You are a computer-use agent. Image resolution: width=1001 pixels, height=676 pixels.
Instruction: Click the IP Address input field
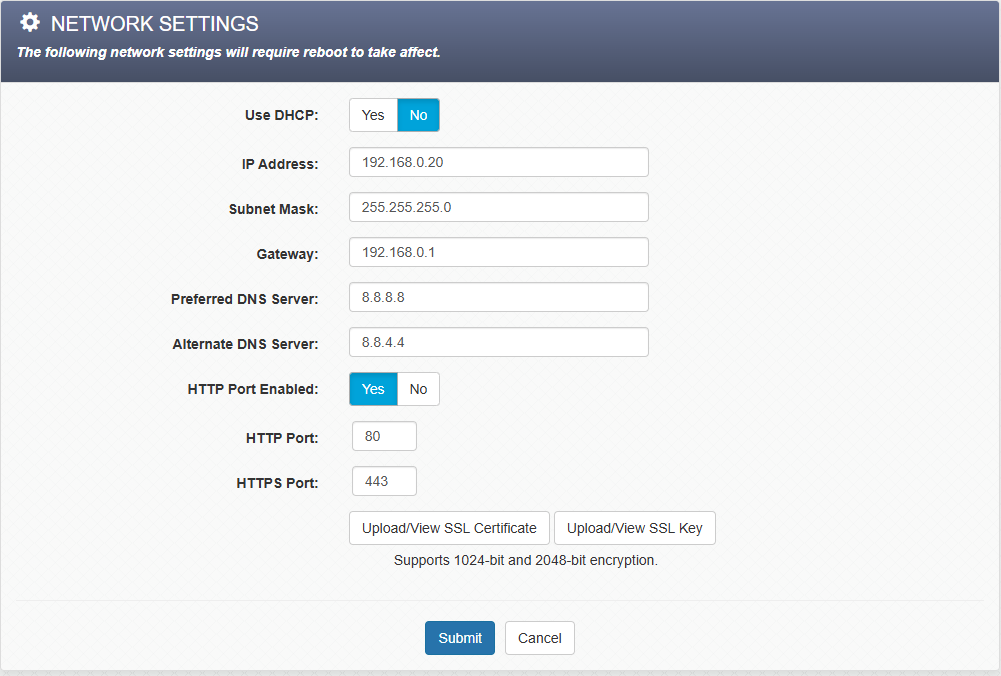point(498,162)
